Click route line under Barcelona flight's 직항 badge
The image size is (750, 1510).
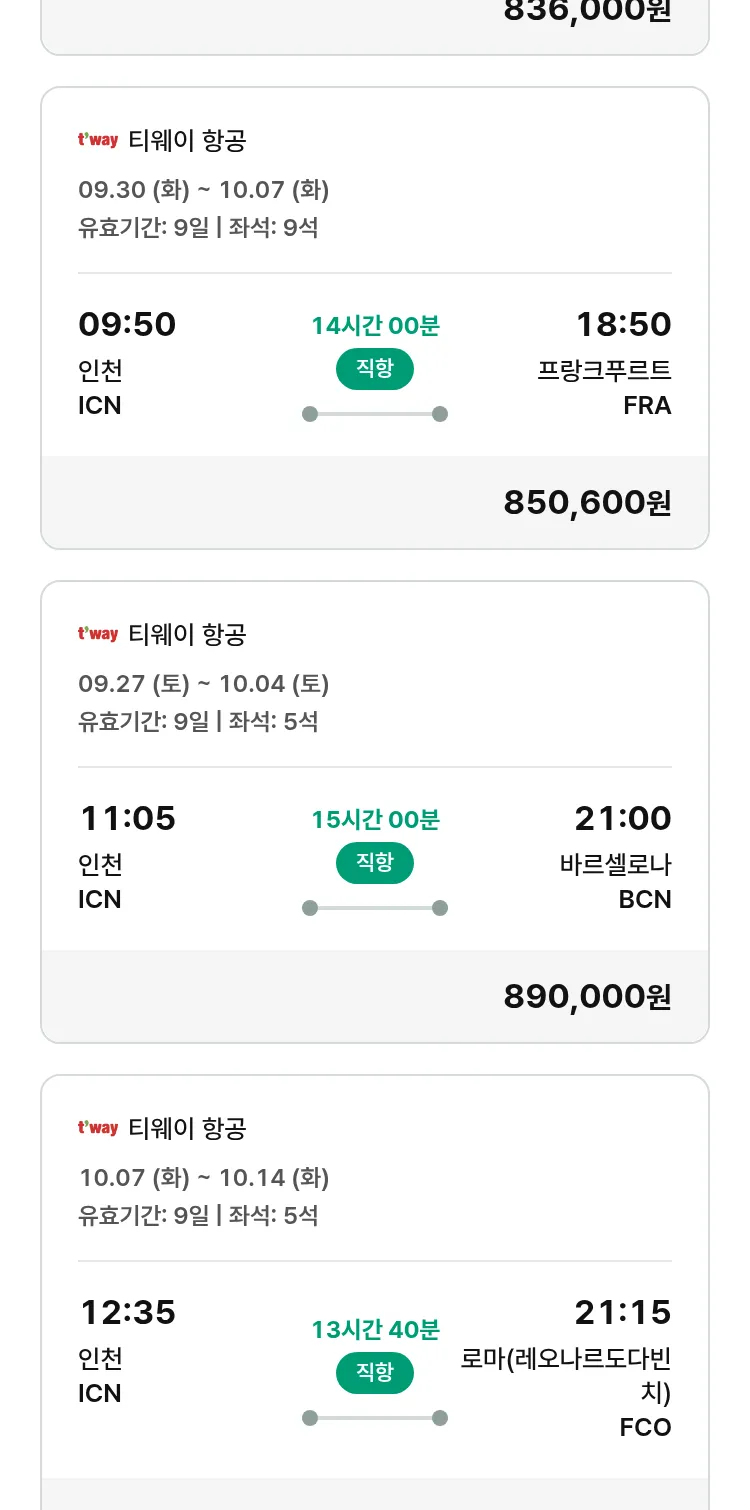click(x=375, y=908)
